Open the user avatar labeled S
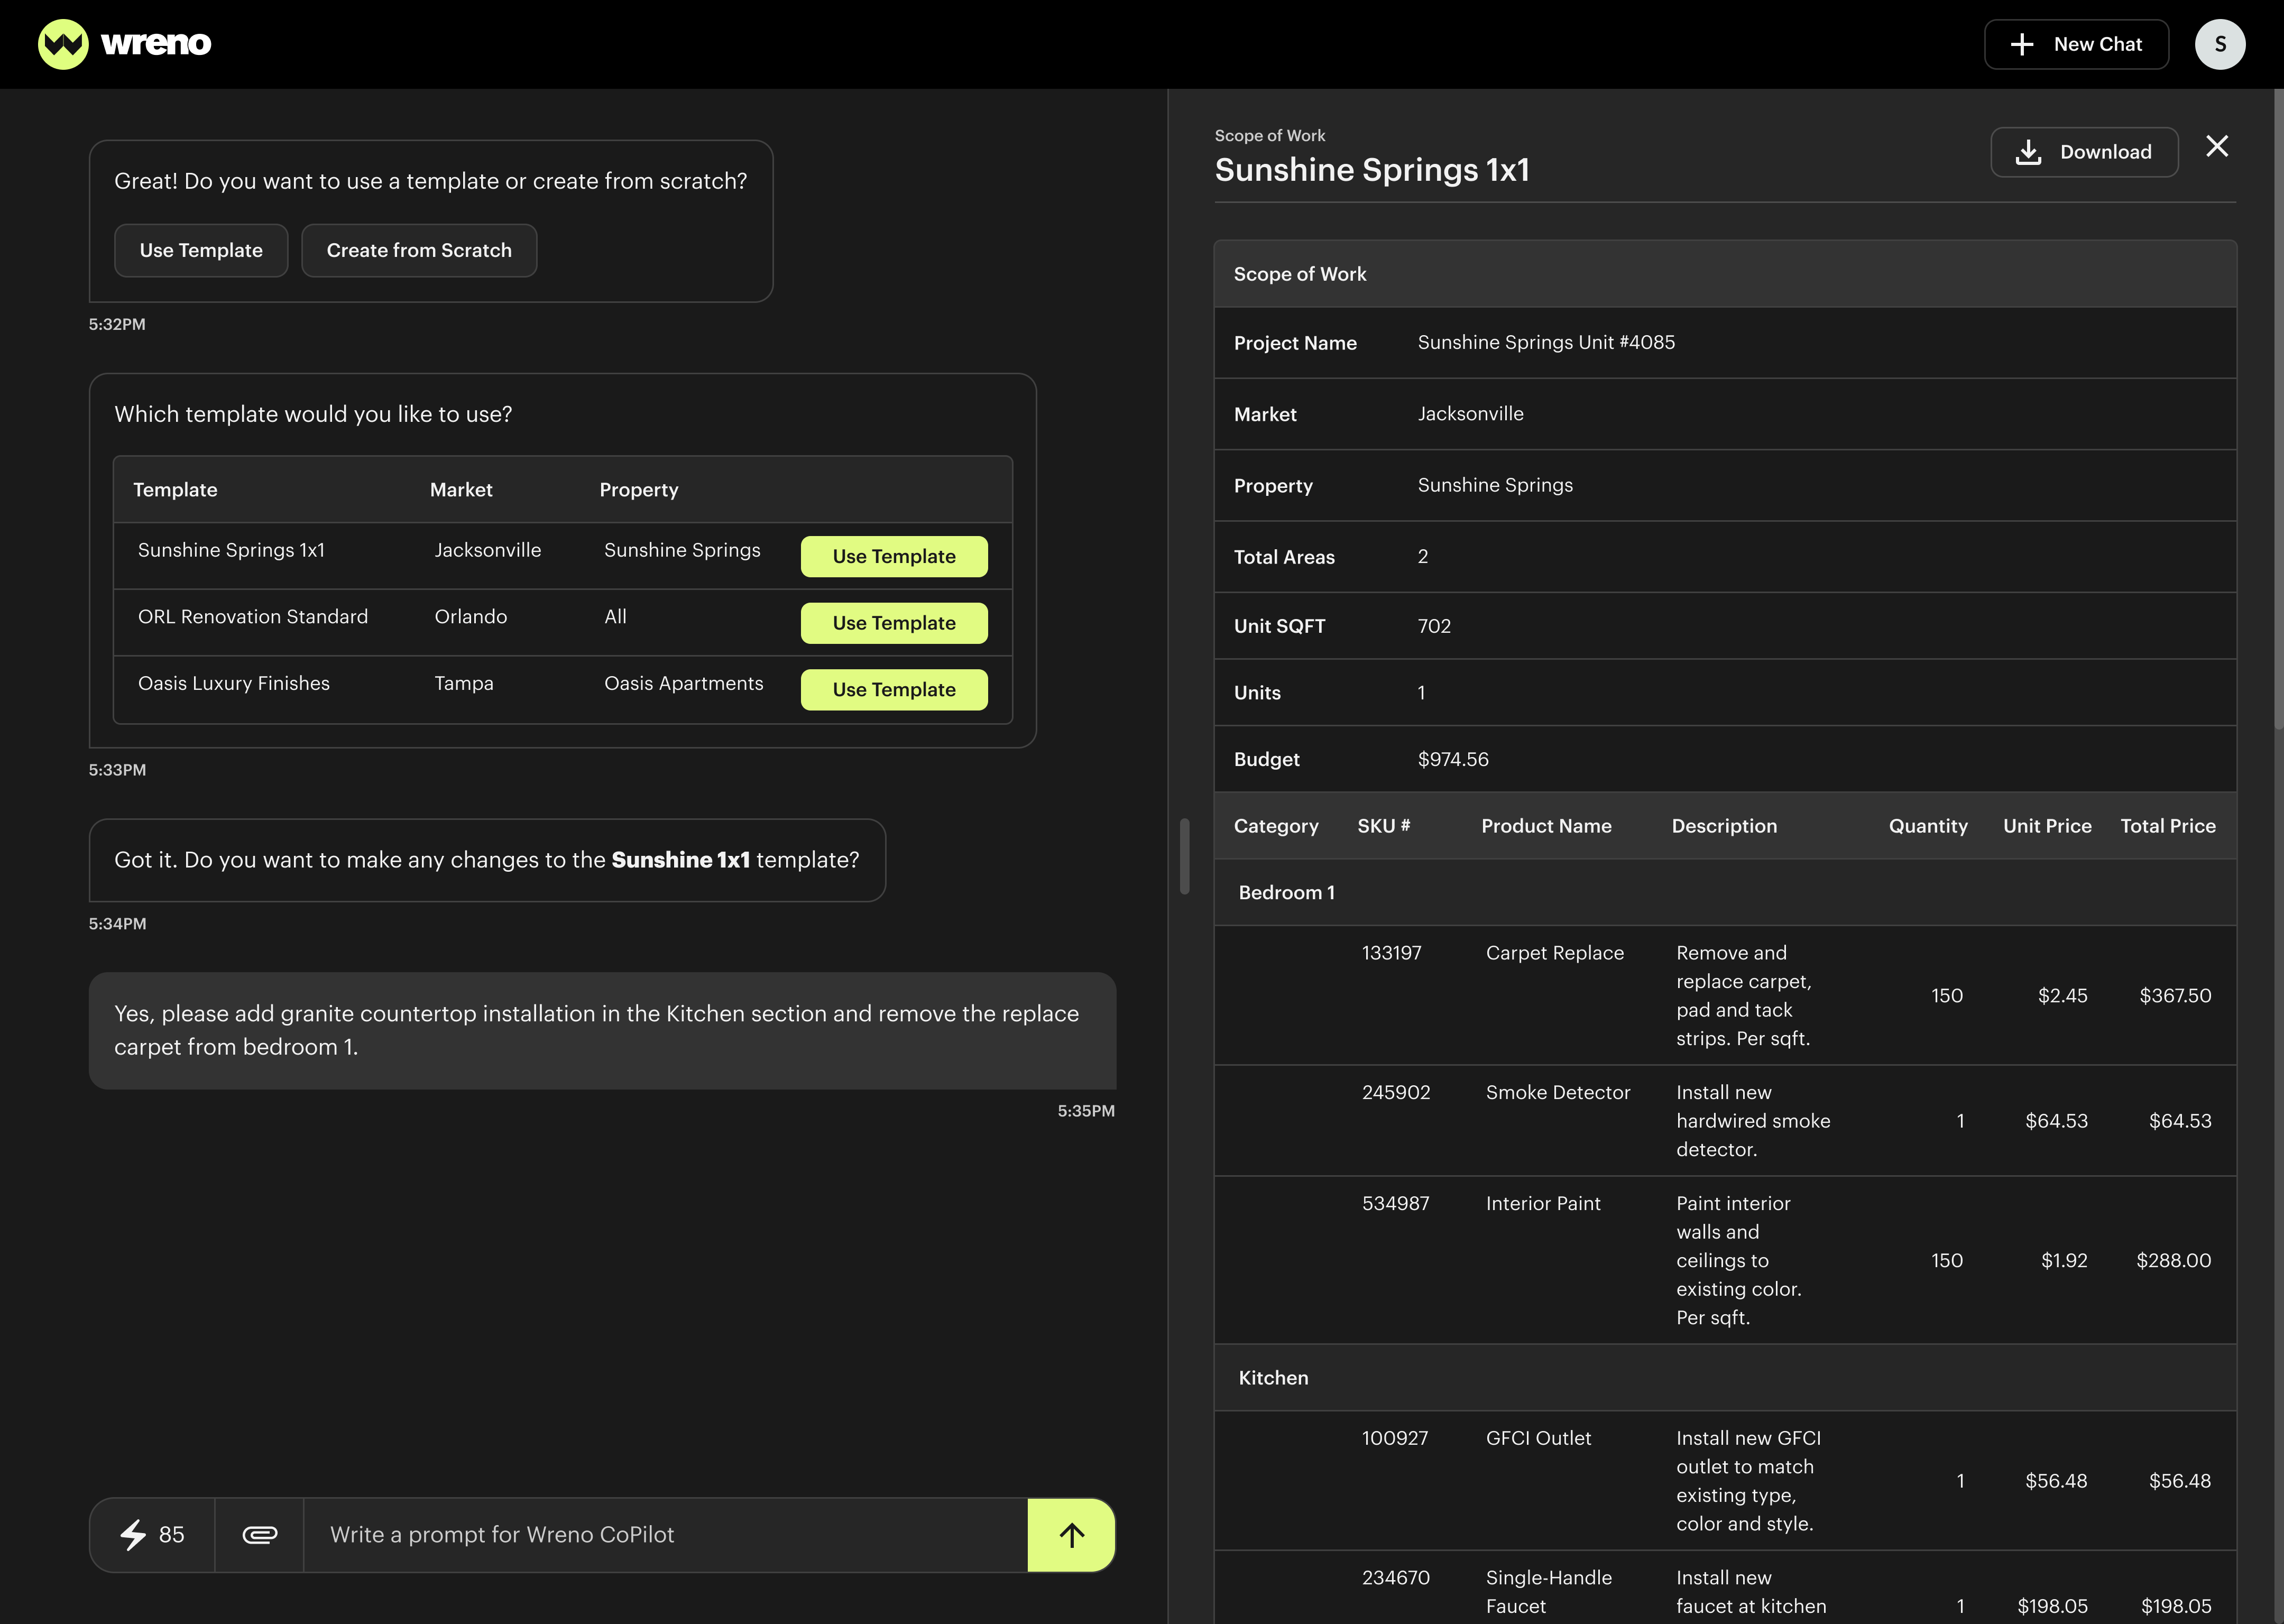Viewport: 2284px width, 1624px height. point(2219,44)
